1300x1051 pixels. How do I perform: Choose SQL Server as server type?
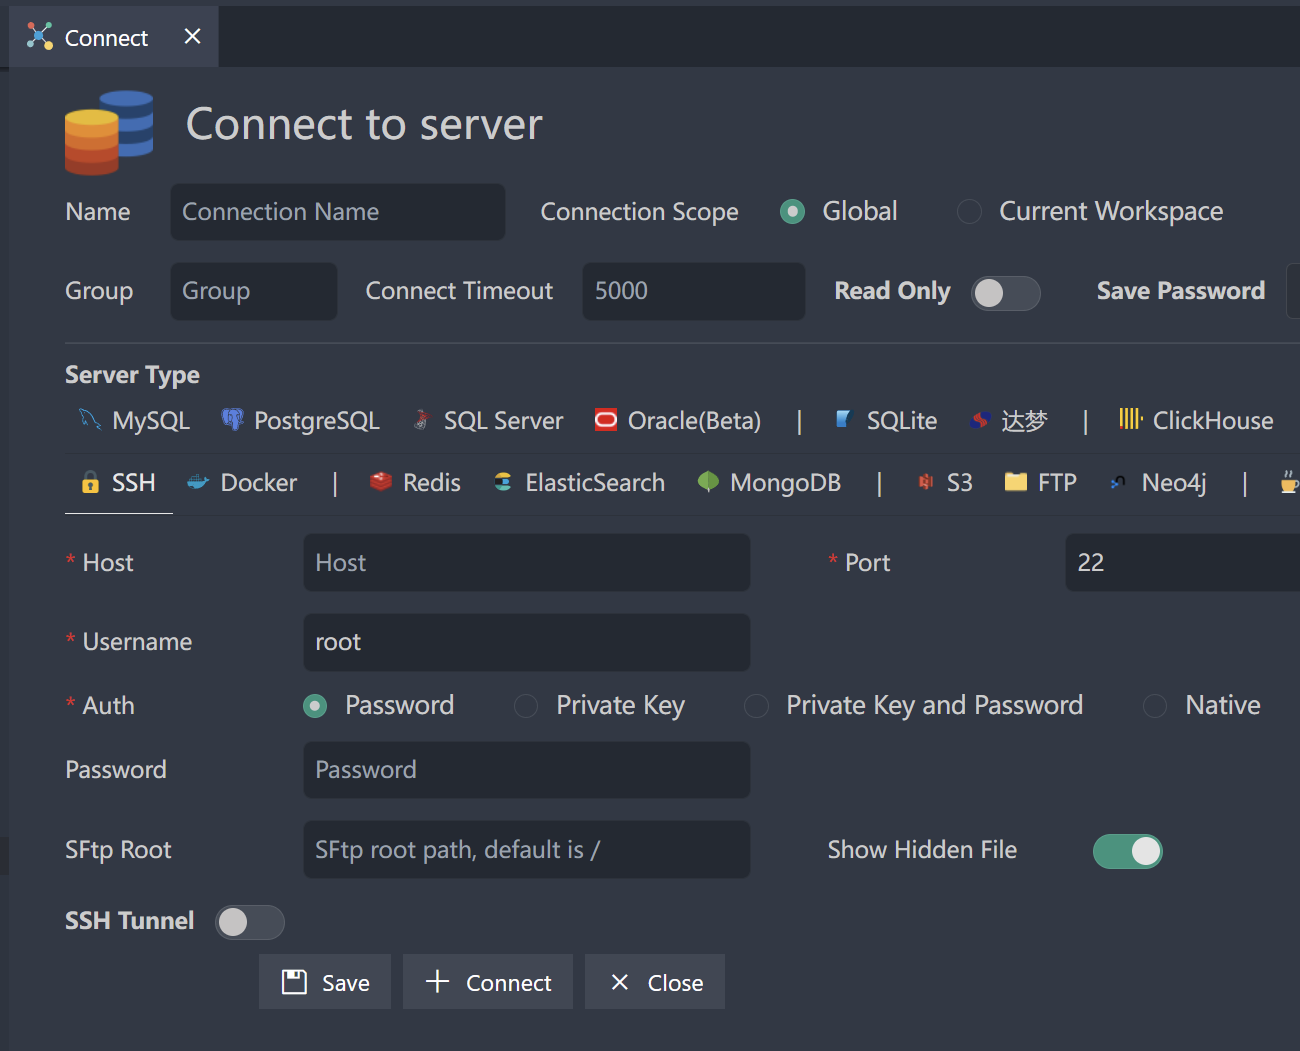487,420
